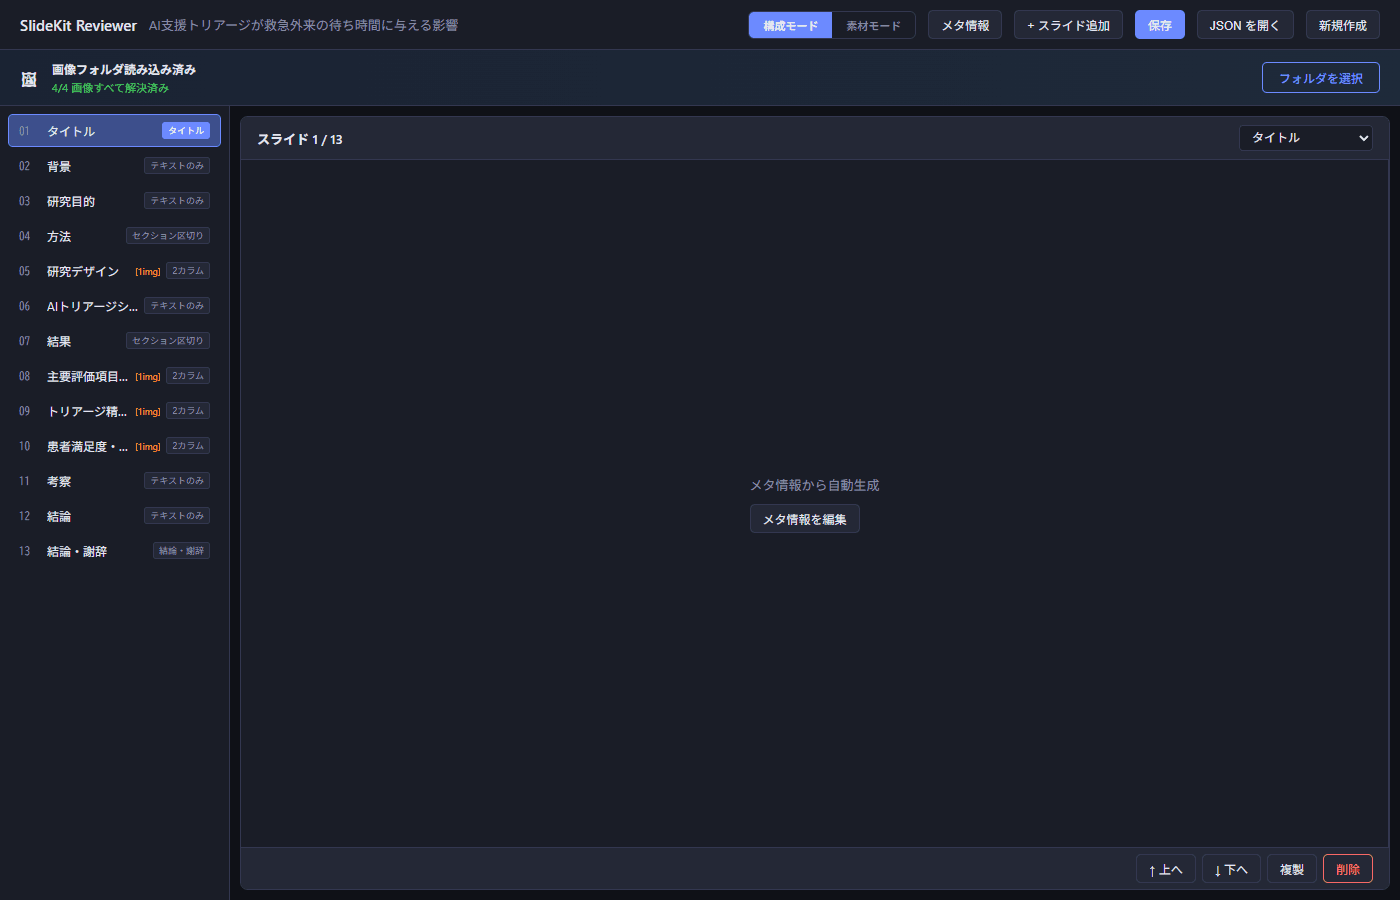Viewport: 1400px width, 900px height.
Task: Edit metadata via メタ情報を編集
Action: point(804,518)
